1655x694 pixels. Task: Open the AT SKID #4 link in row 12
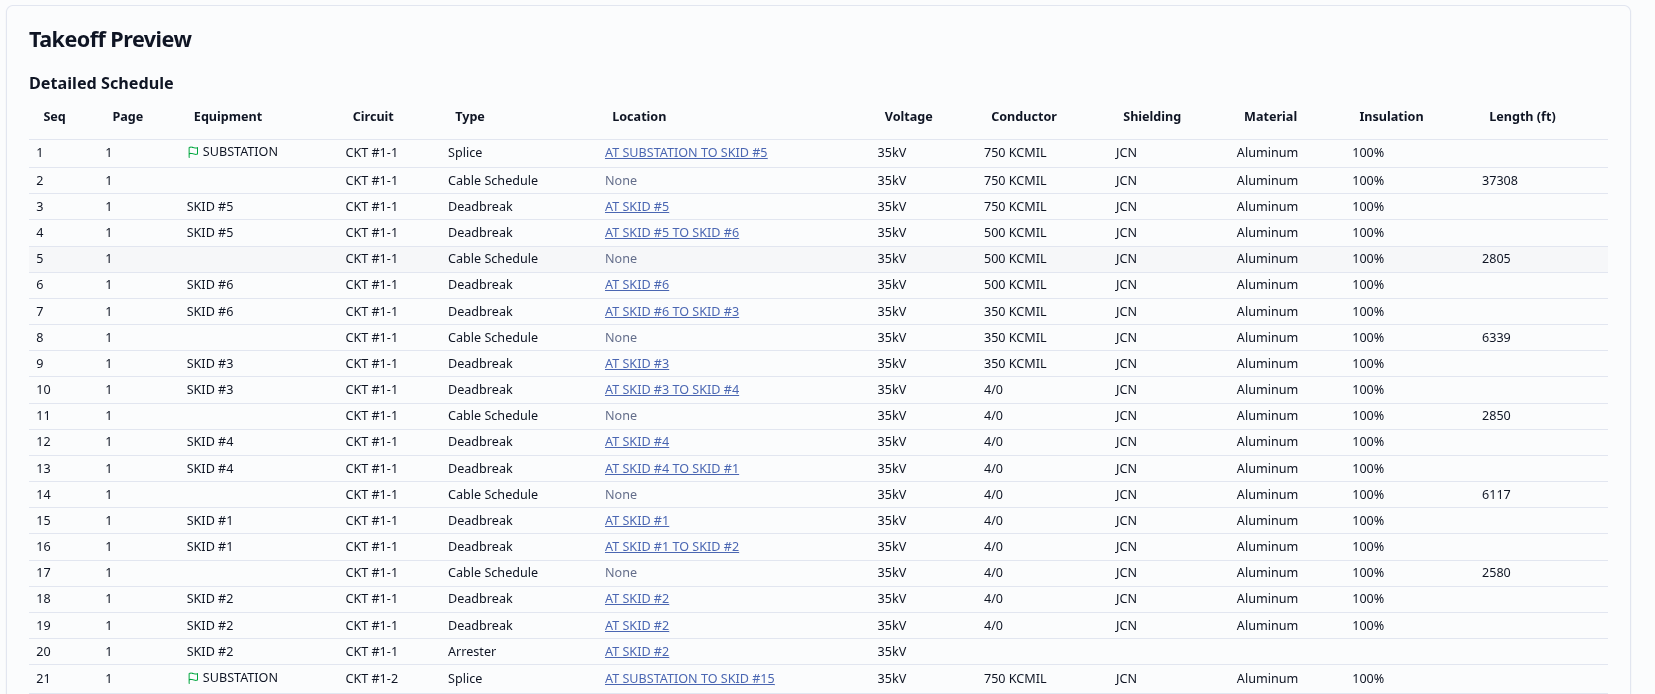(637, 442)
